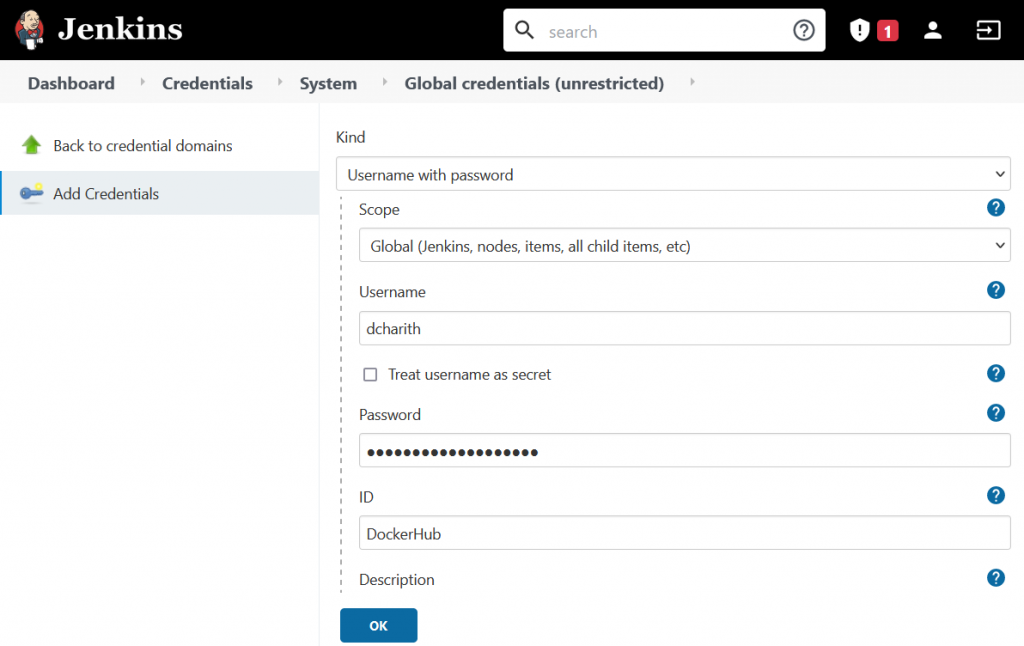The width and height of the screenshot is (1024, 646).
Task: Expand the Dashboard breadcrumb arrow
Action: 142,82
